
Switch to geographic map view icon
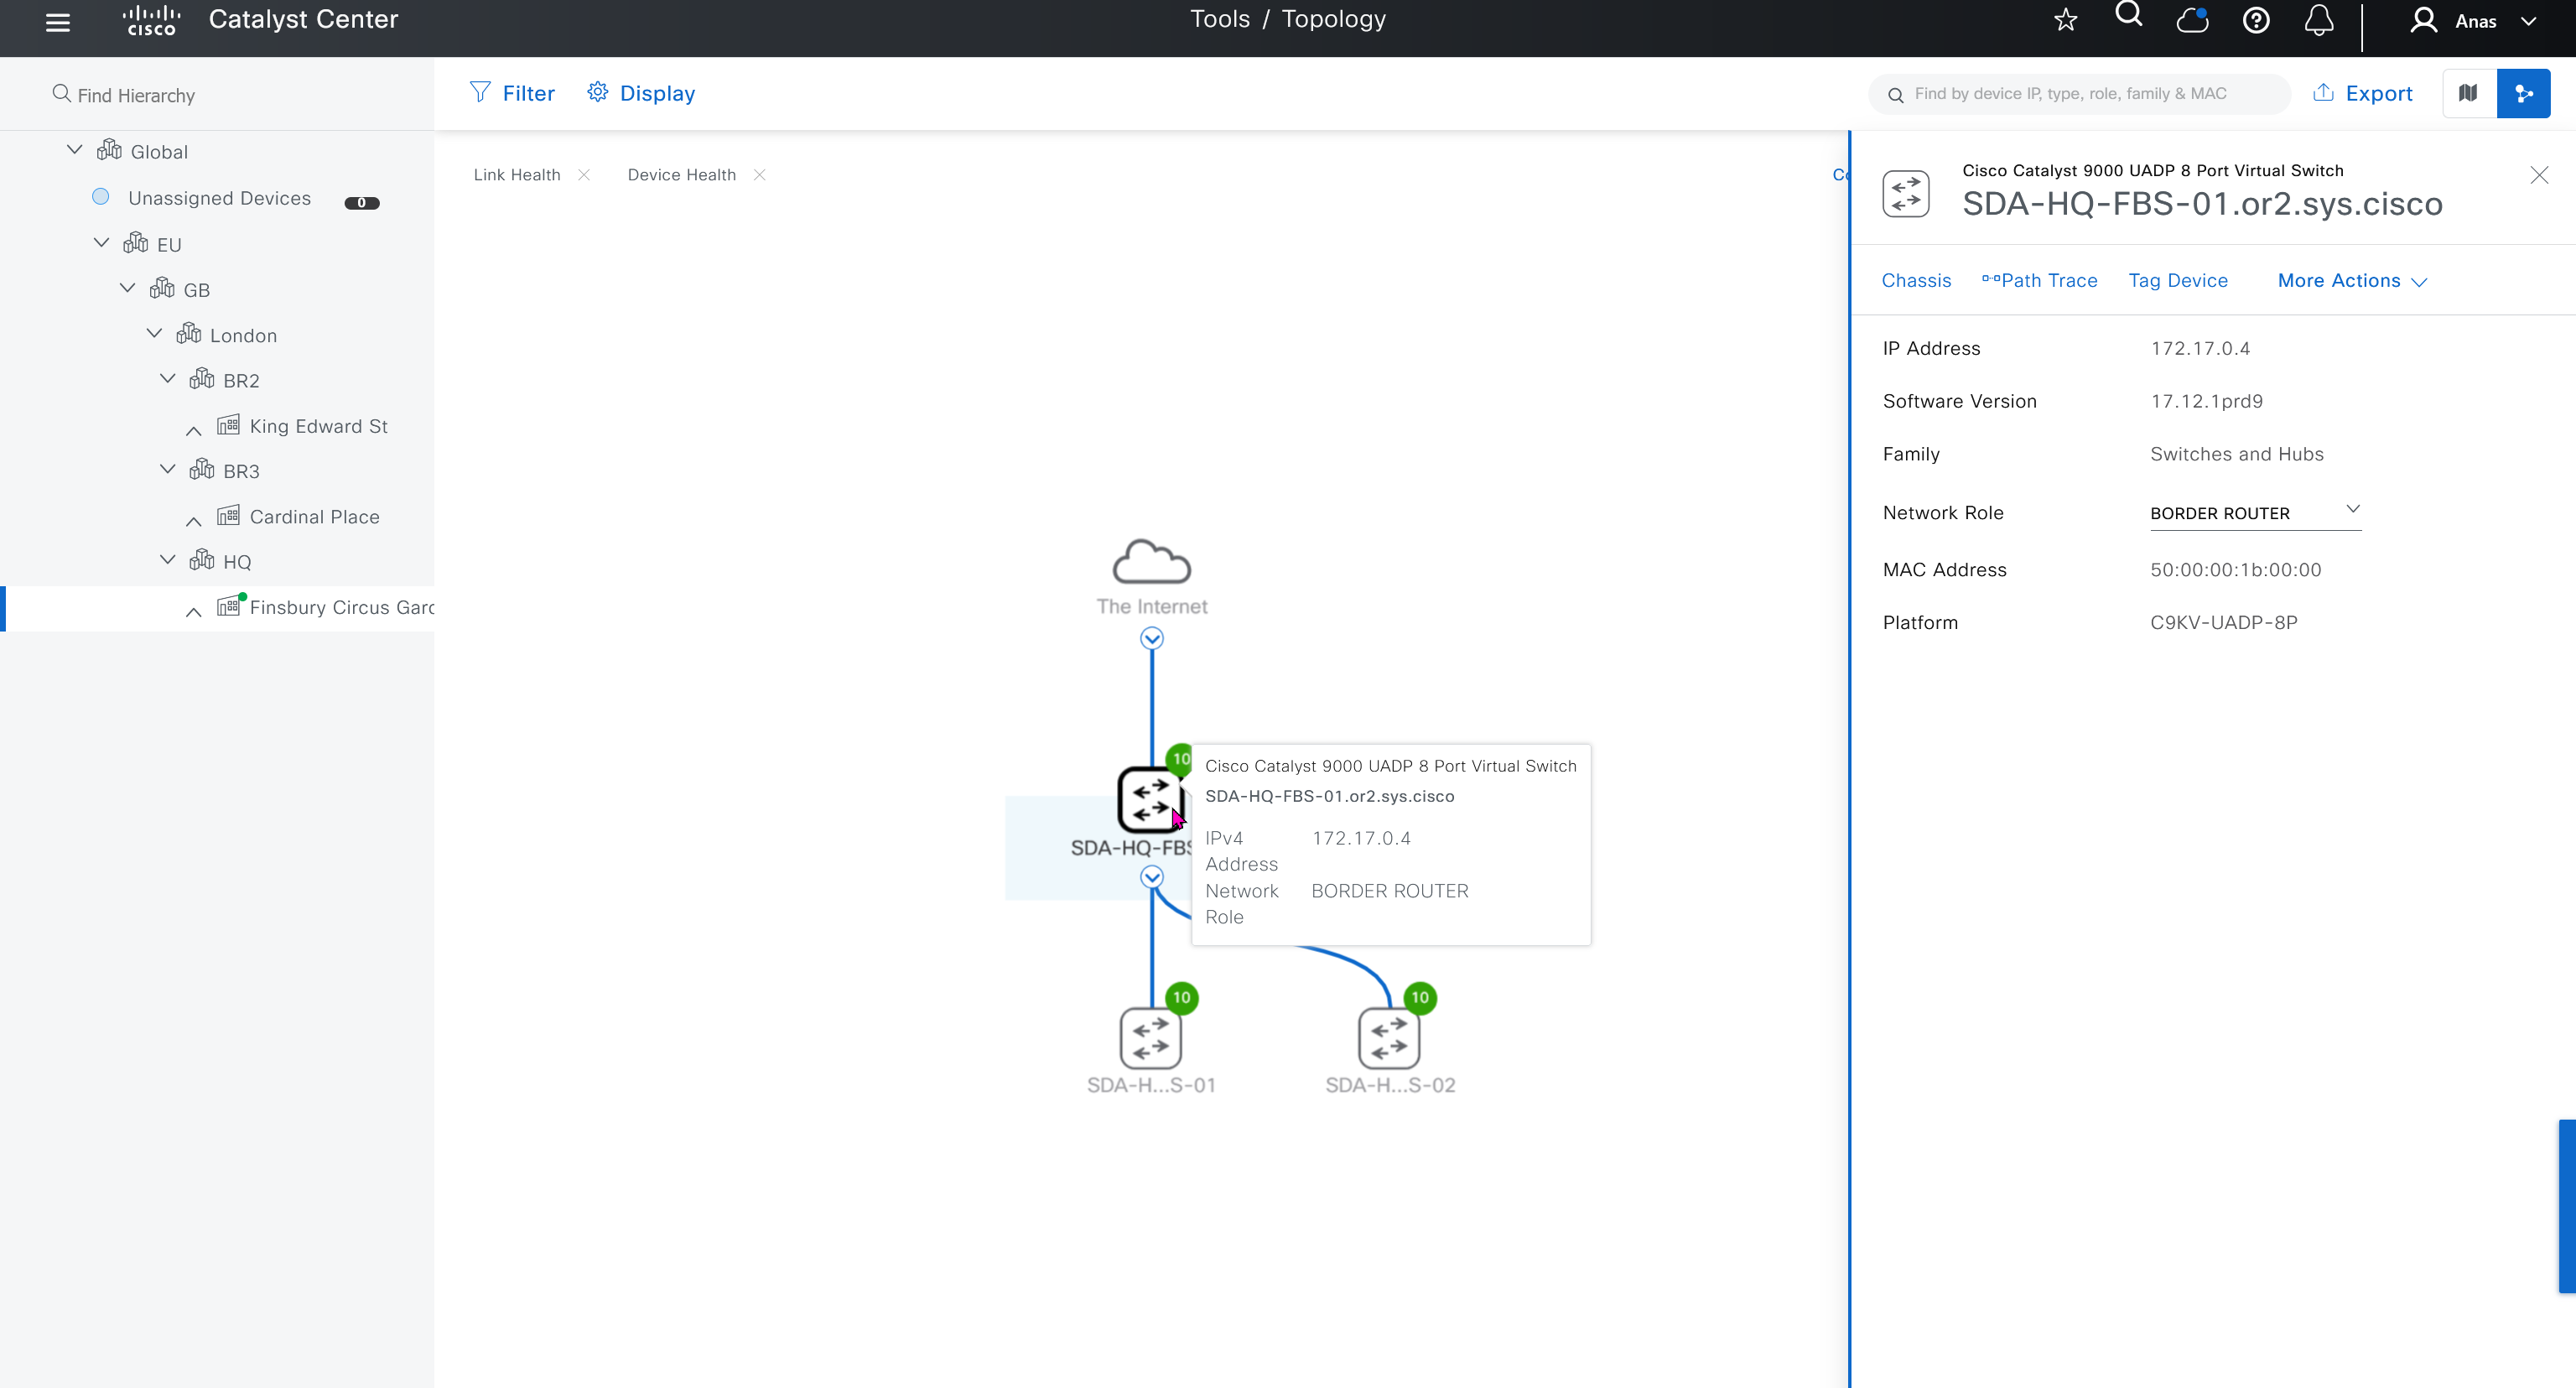click(2468, 93)
